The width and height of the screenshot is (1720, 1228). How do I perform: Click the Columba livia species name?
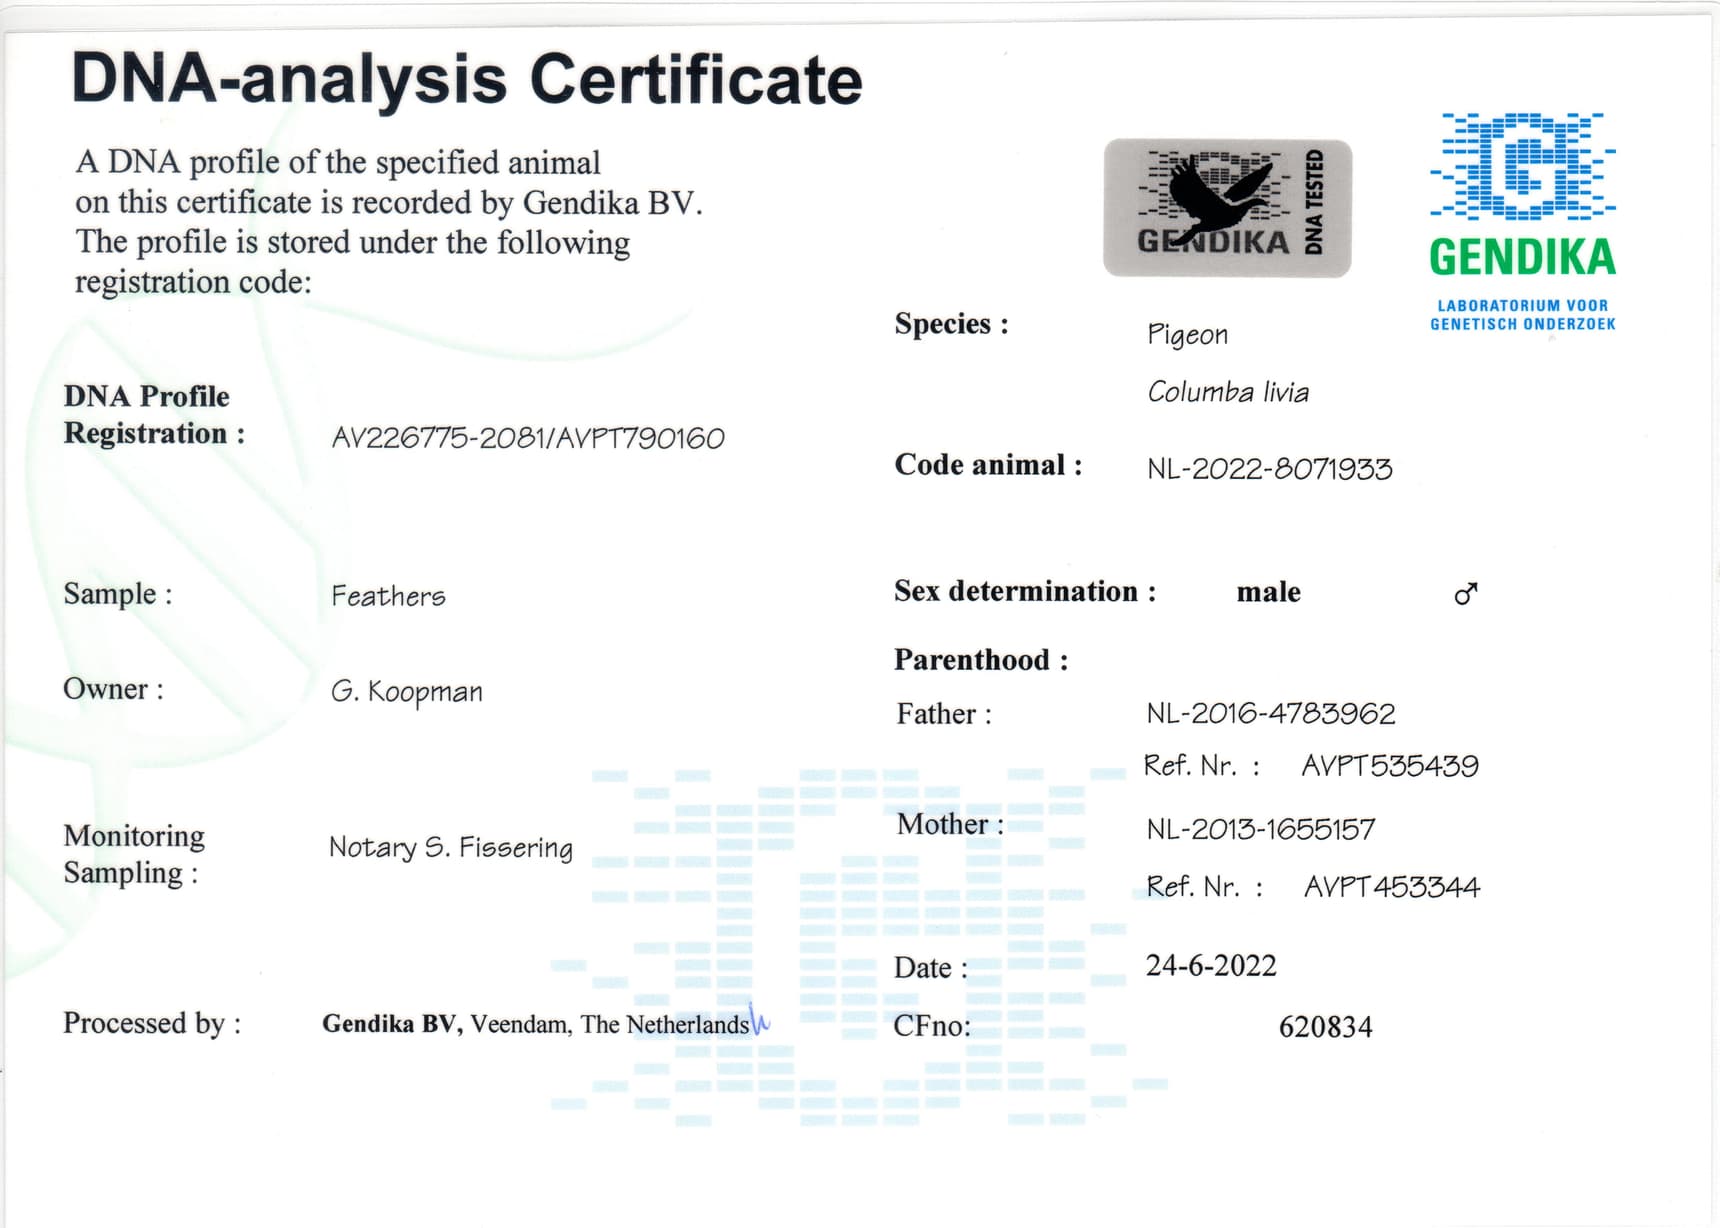pyautogui.click(x=1227, y=392)
